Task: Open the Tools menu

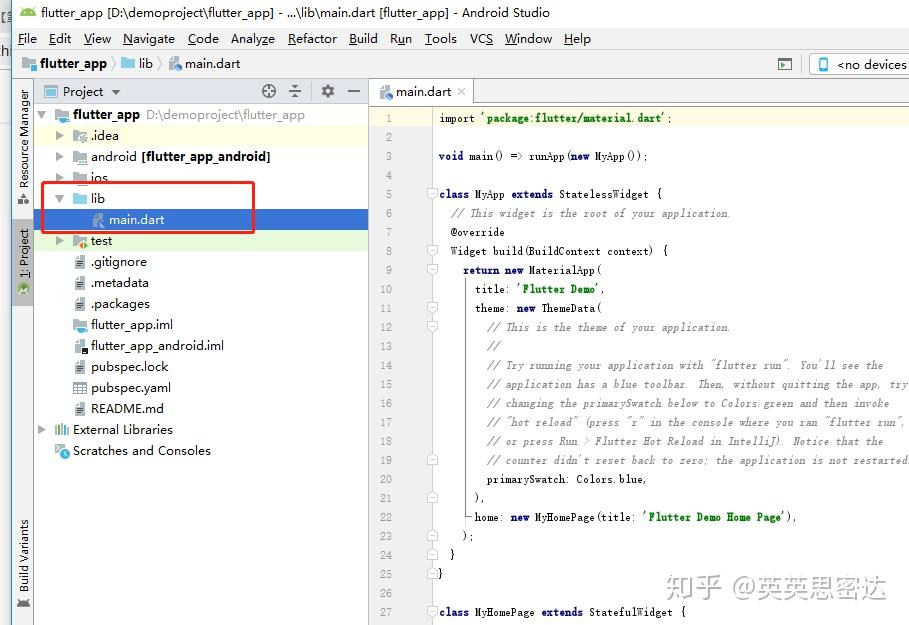Action: [x=441, y=39]
